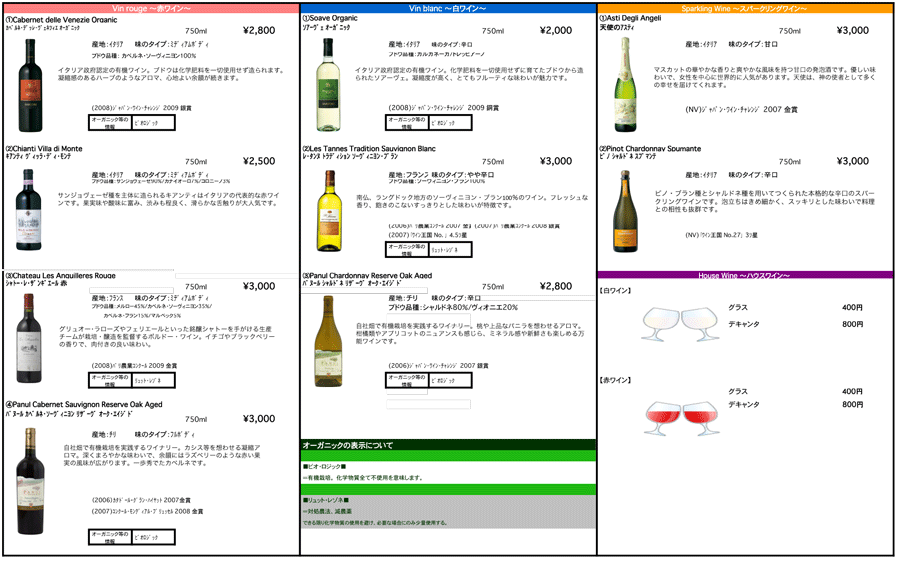Click the organic info box under Soave Organic

tap(429, 122)
